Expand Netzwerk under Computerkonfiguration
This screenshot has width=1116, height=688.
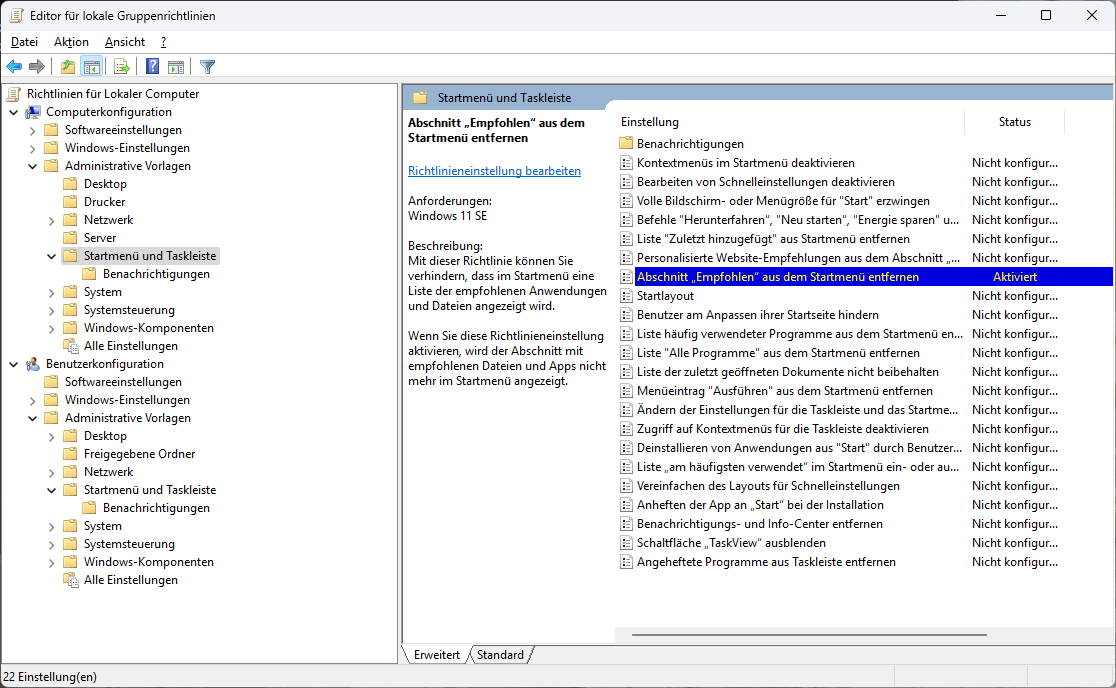coord(51,221)
